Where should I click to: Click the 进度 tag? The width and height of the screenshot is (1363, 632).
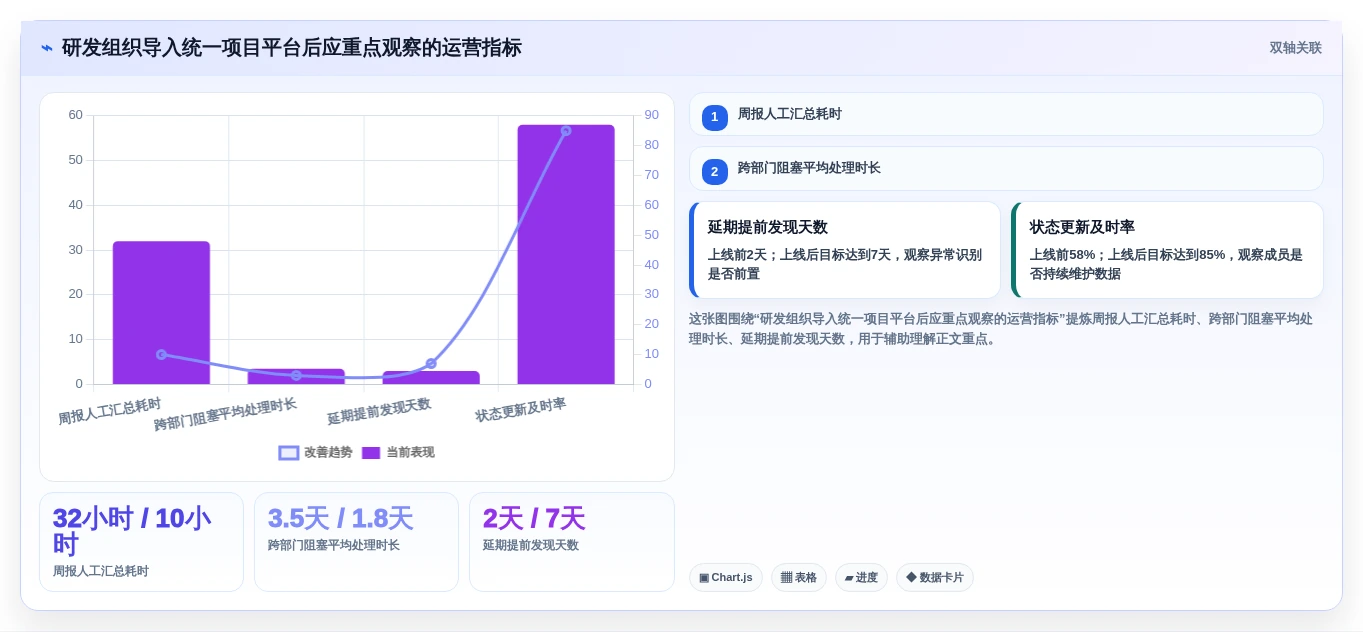pyautogui.click(x=861, y=577)
